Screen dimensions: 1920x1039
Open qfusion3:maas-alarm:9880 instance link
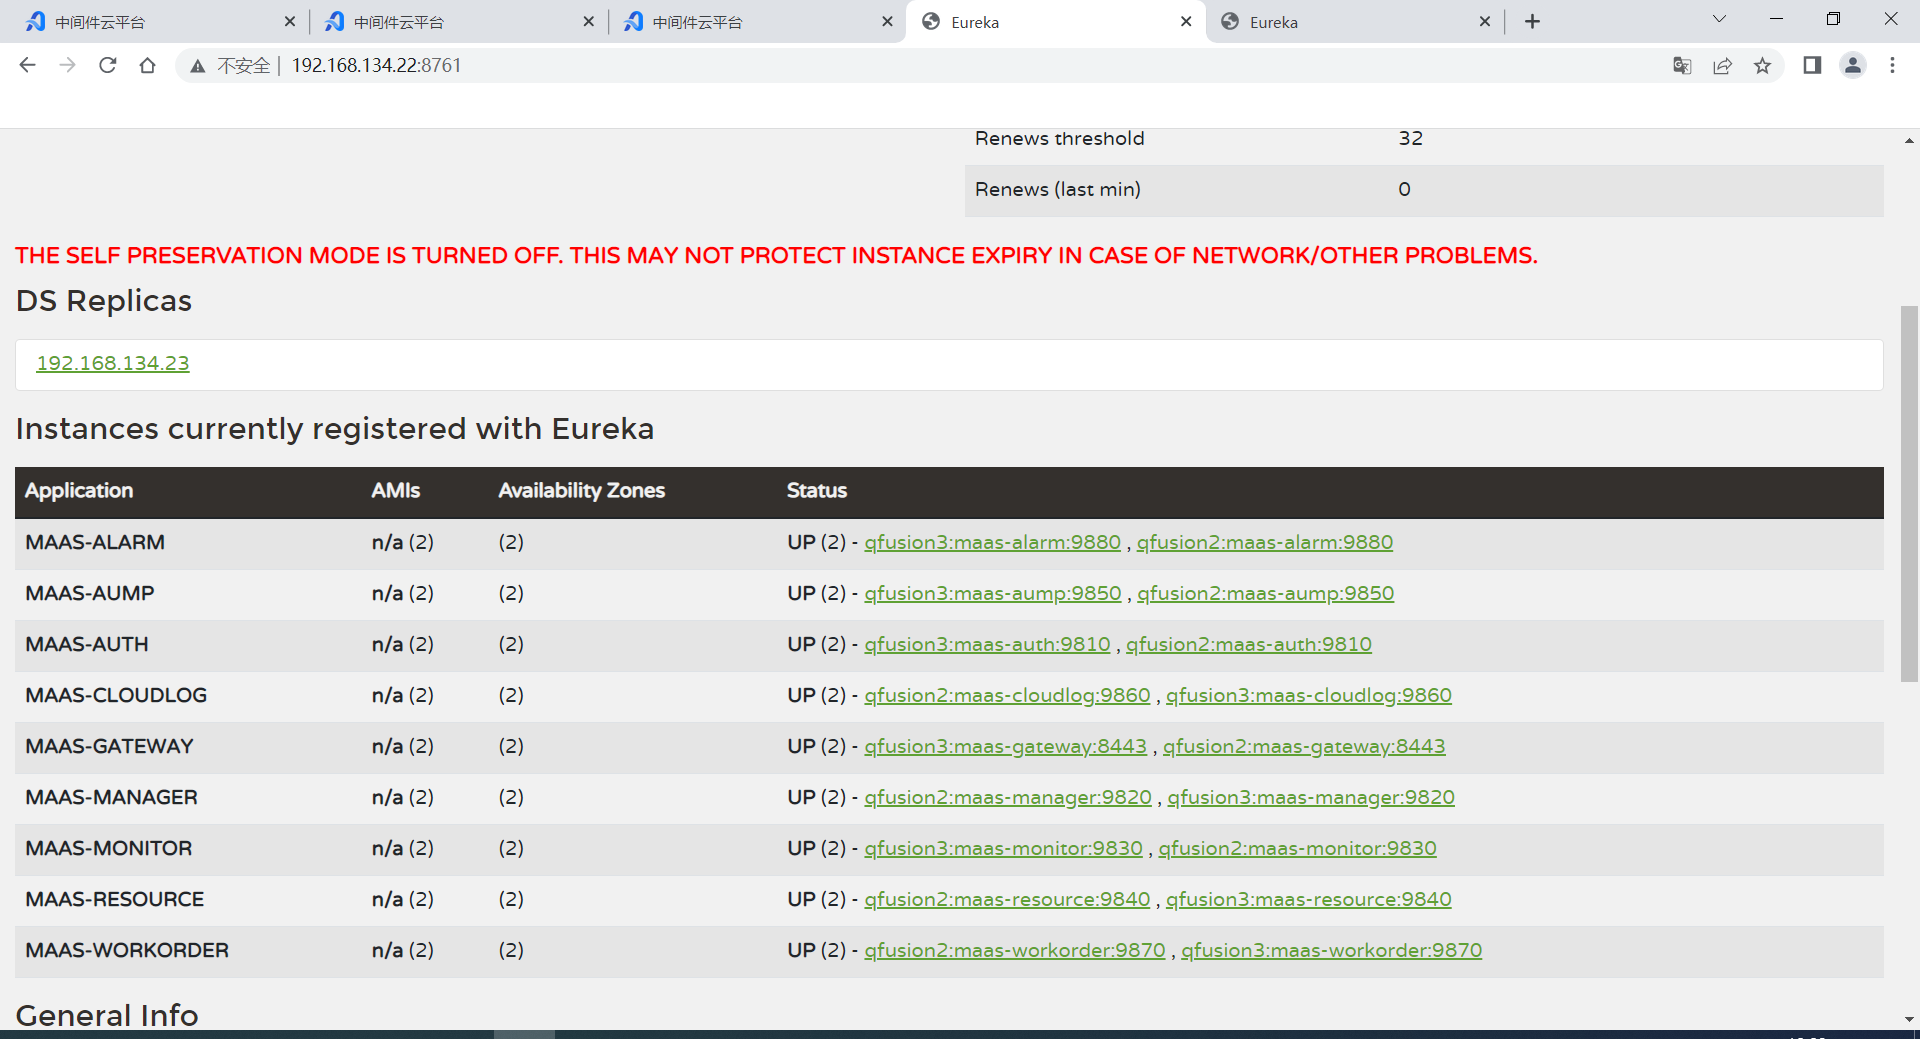tap(992, 542)
